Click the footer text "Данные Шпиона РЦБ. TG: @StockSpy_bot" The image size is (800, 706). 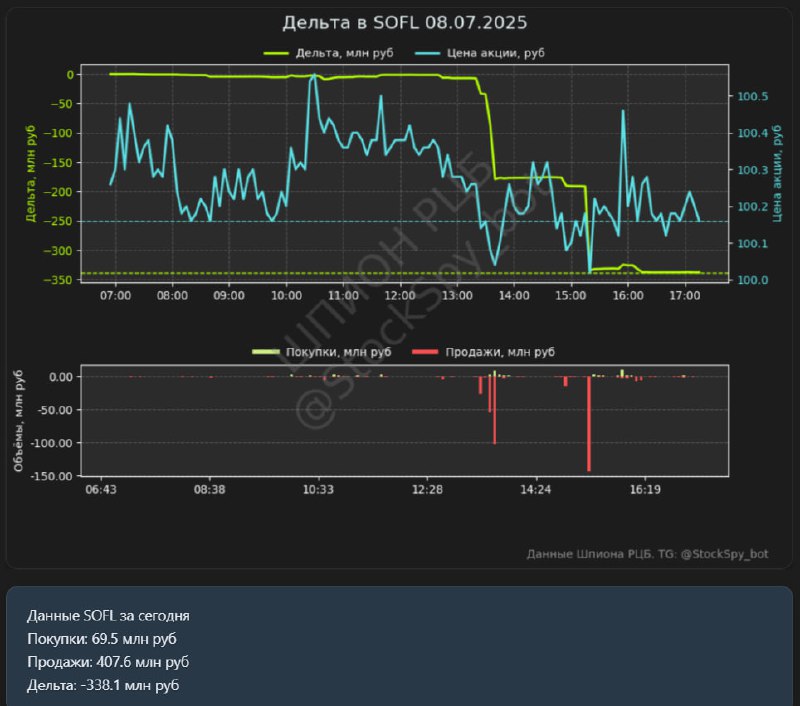click(x=647, y=554)
